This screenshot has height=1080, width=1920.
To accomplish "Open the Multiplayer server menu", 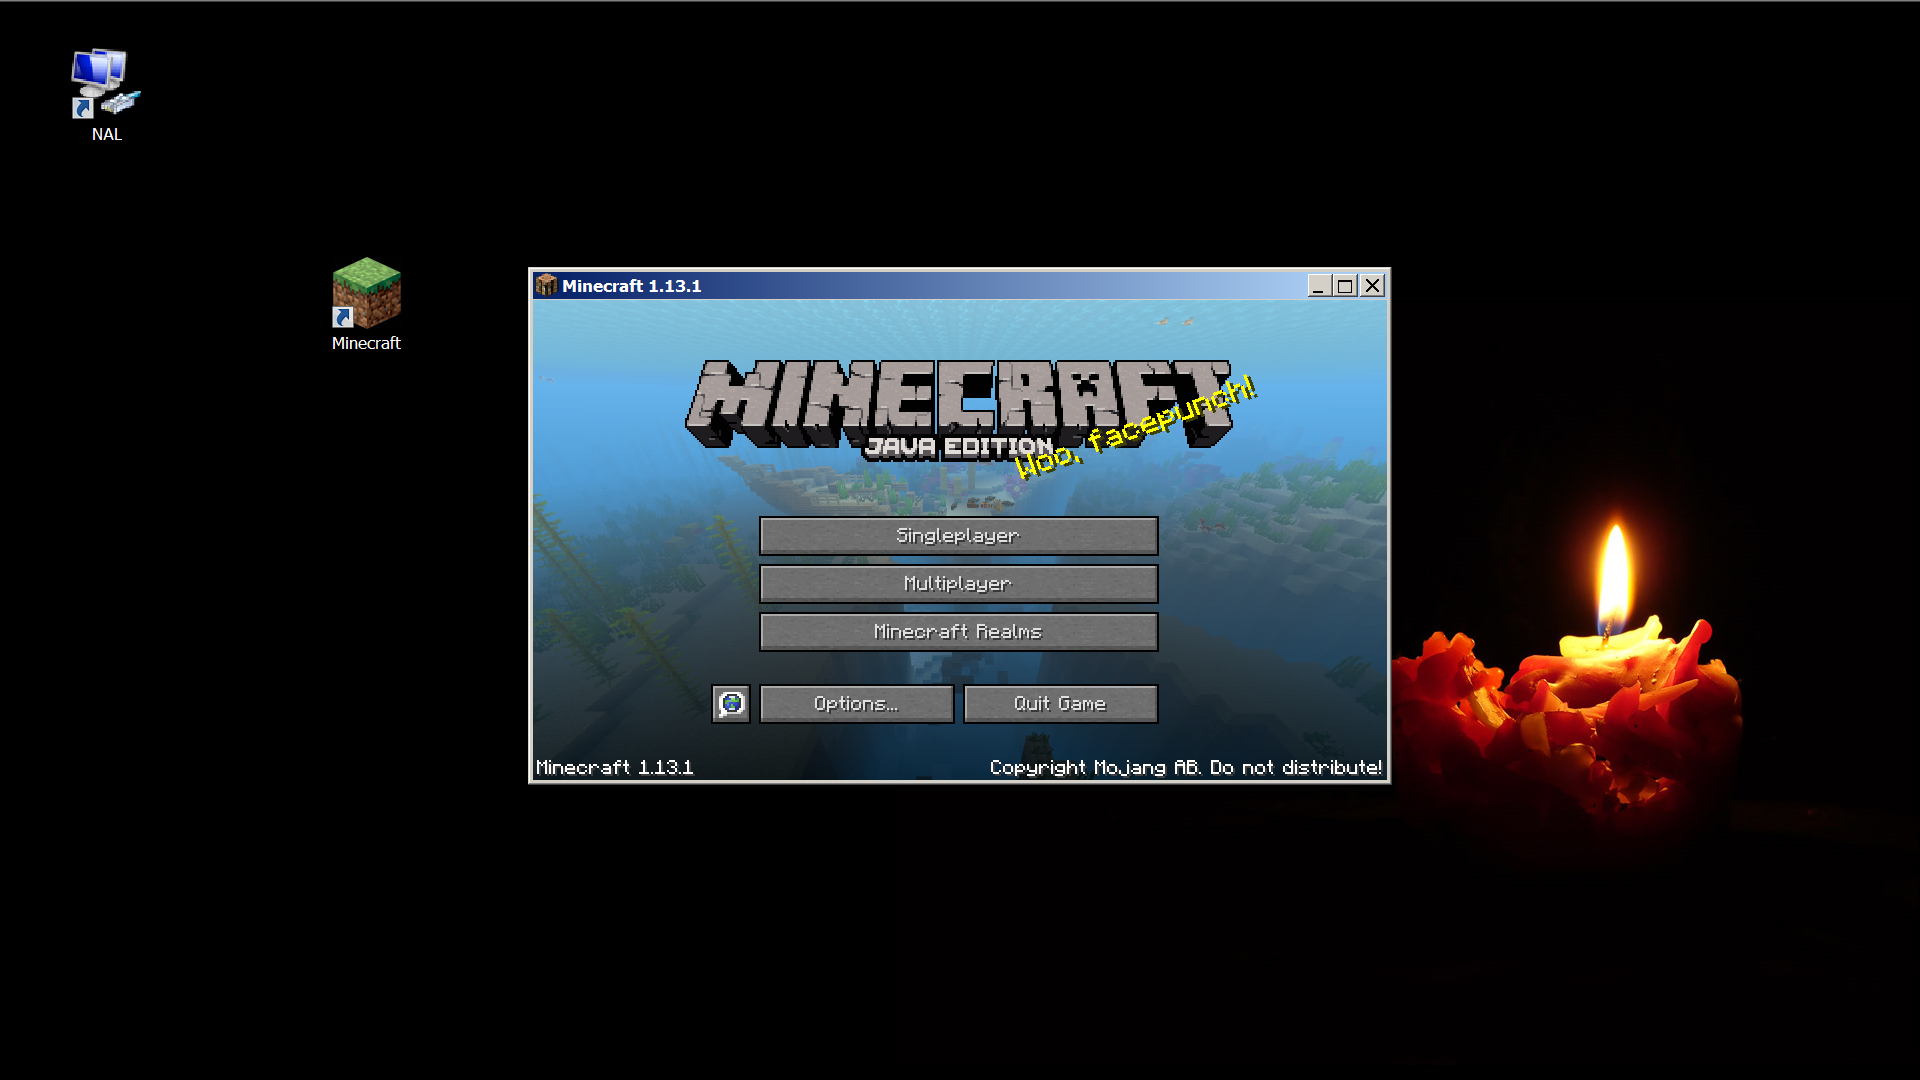I will point(958,584).
